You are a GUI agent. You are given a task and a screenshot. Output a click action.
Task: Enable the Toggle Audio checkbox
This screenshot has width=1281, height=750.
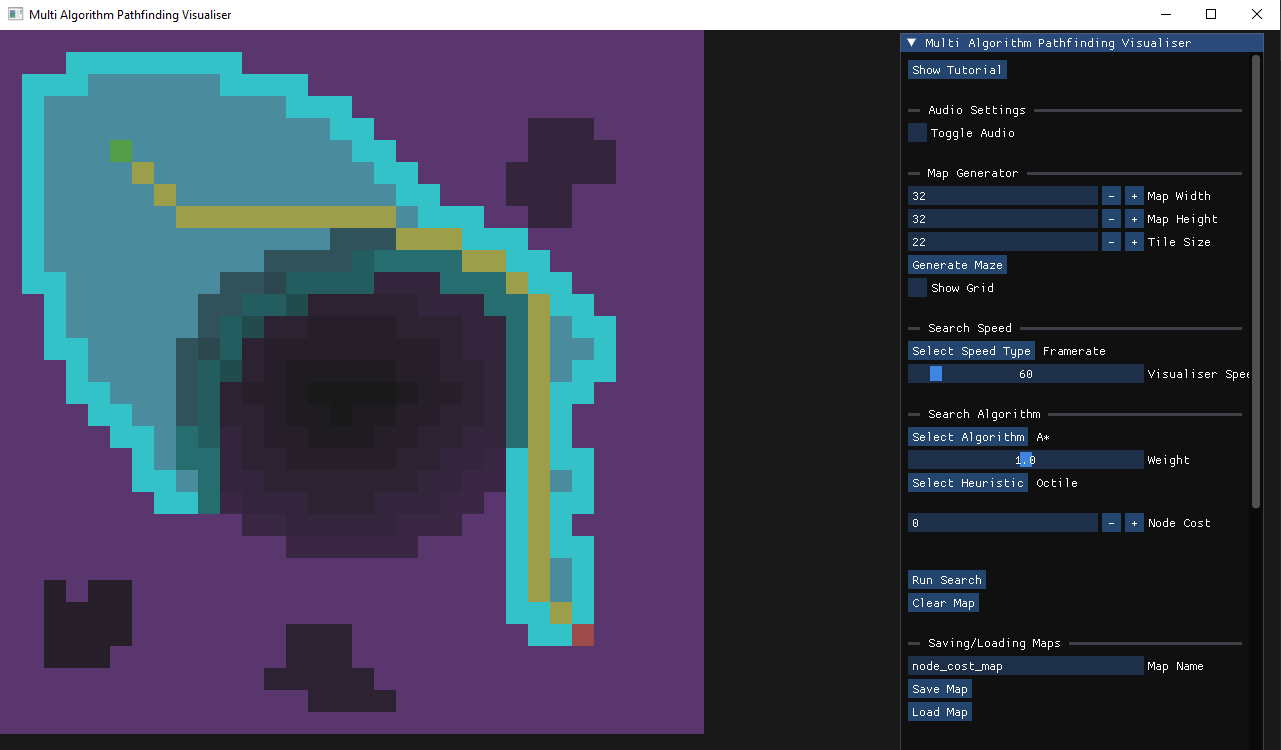pyautogui.click(x=917, y=133)
